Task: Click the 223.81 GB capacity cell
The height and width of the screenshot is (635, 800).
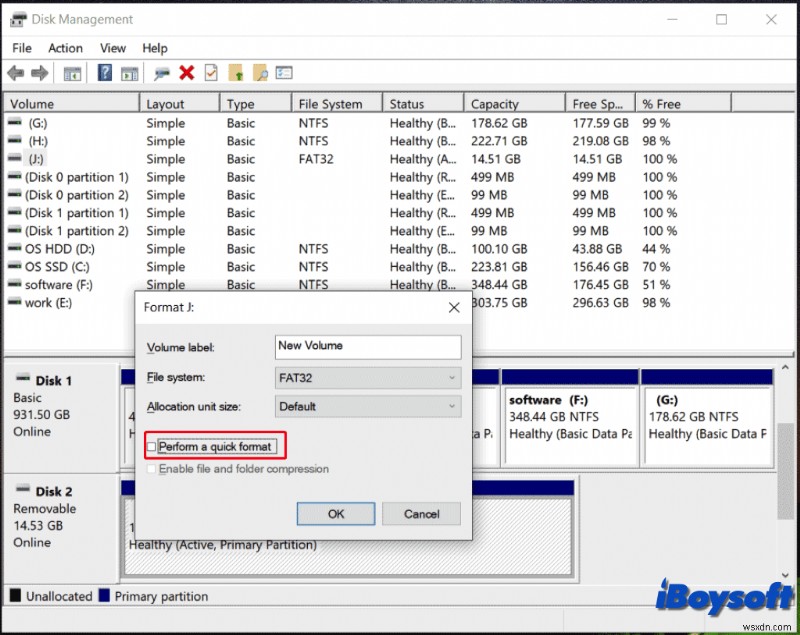Action: click(x=498, y=267)
